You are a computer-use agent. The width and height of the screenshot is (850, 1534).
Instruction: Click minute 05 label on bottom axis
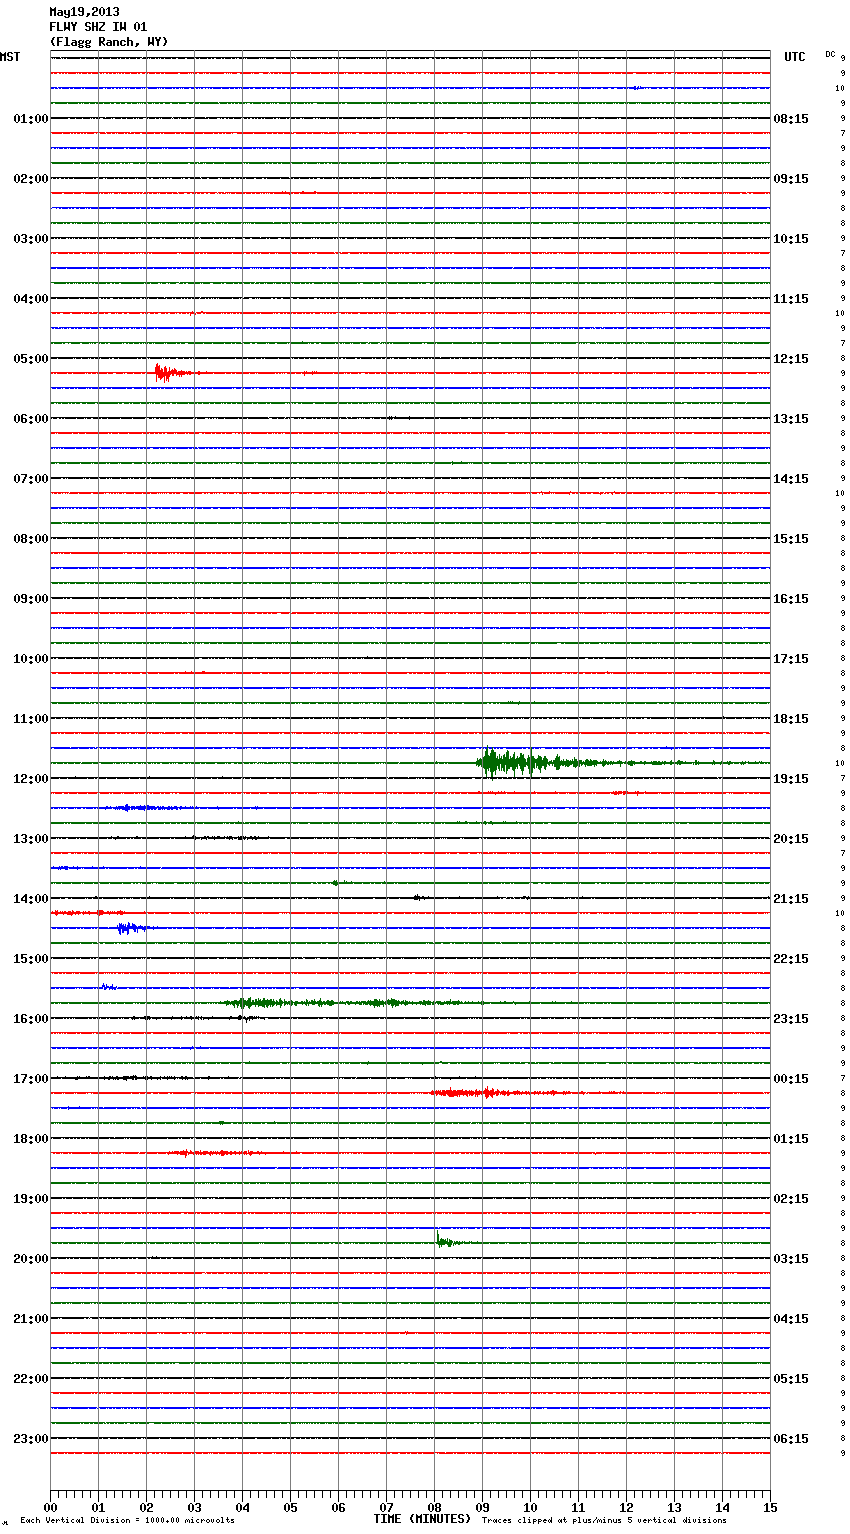coord(290,1507)
